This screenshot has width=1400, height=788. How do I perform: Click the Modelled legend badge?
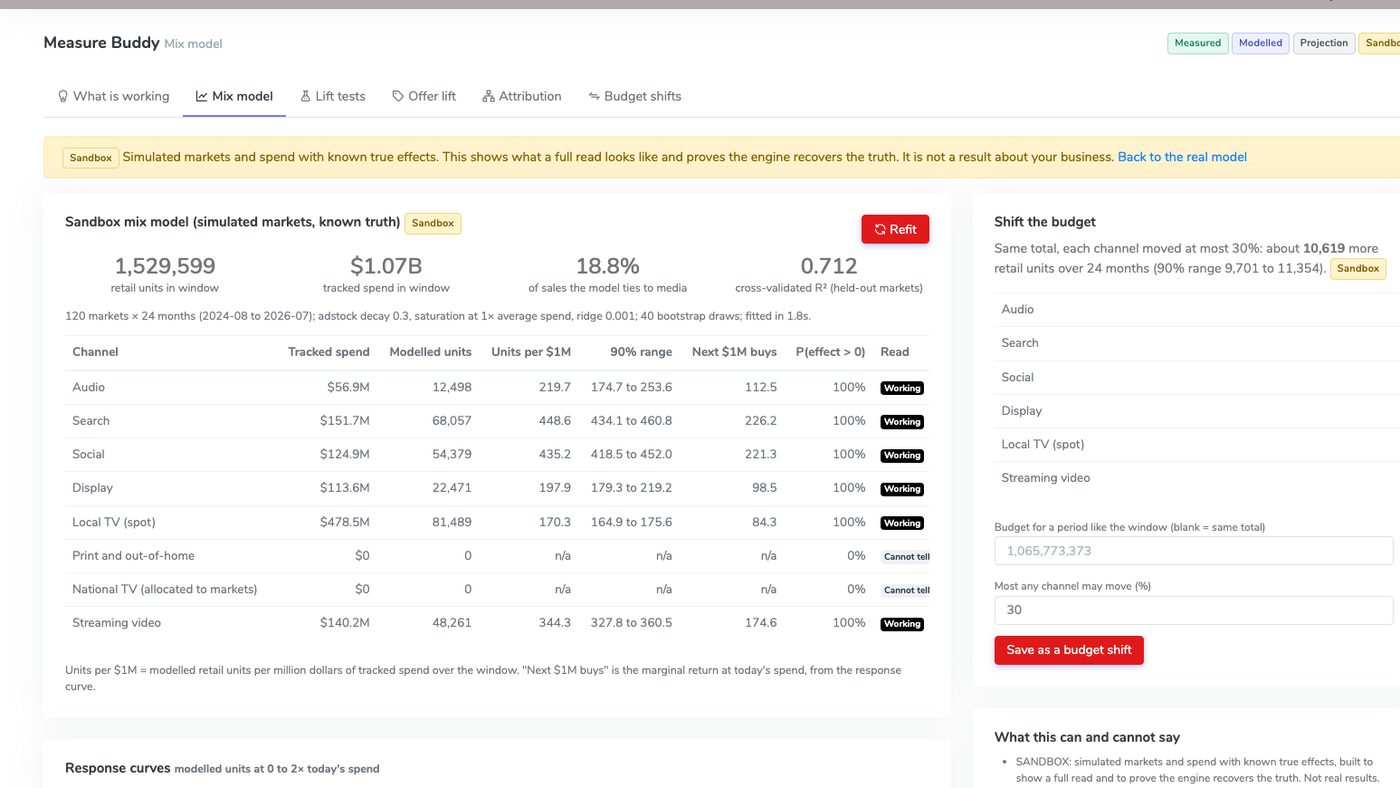click(1260, 43)
